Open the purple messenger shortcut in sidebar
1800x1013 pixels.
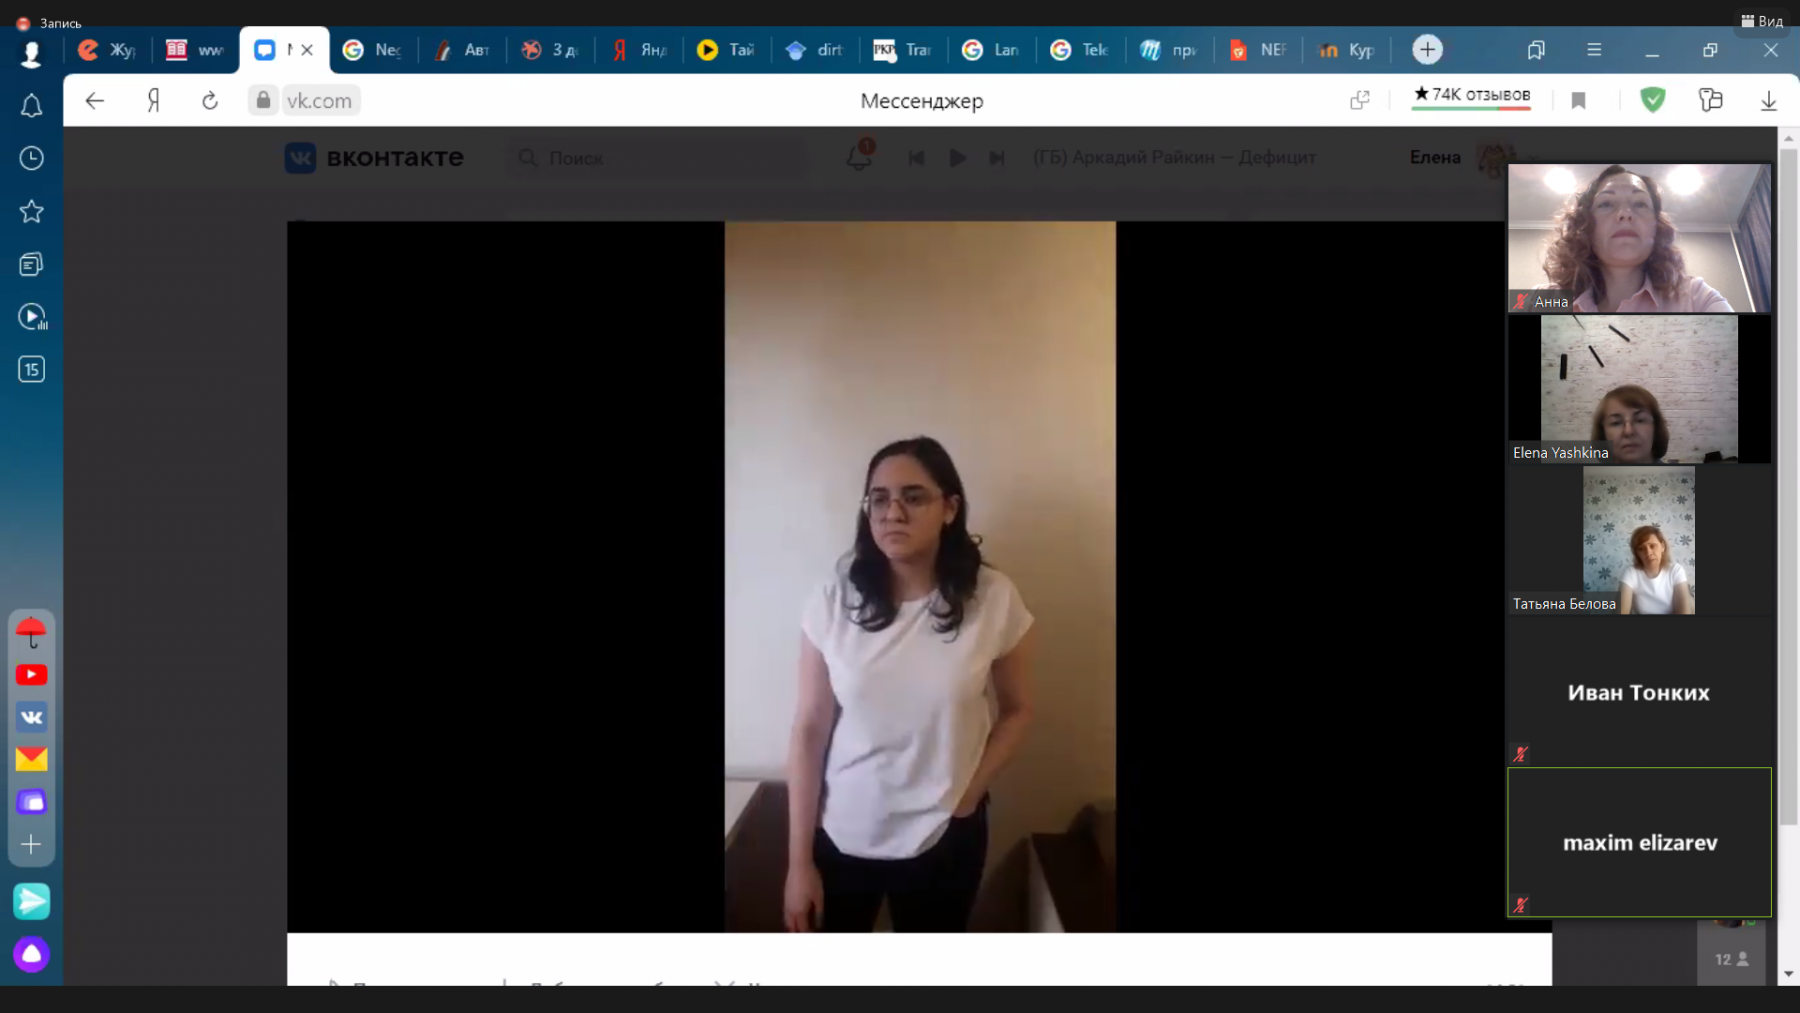[x=31, y=802]
